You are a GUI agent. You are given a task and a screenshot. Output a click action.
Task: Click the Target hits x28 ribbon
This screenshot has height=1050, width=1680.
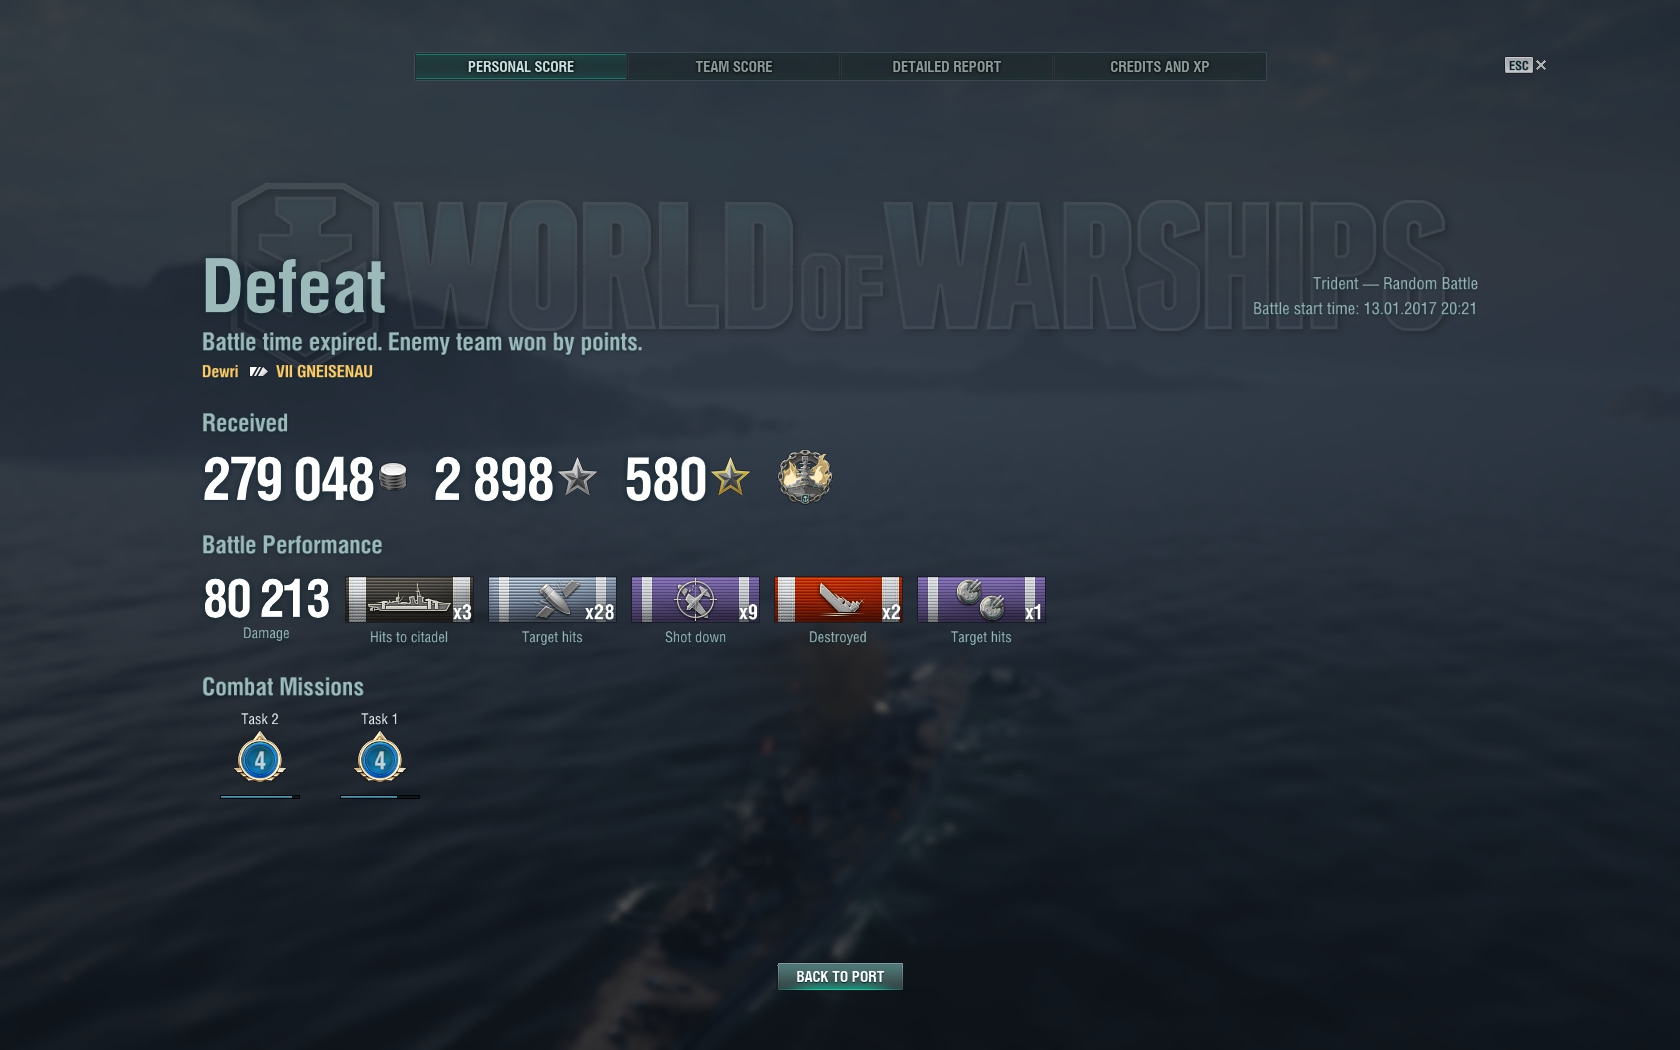tap(552, 599)
